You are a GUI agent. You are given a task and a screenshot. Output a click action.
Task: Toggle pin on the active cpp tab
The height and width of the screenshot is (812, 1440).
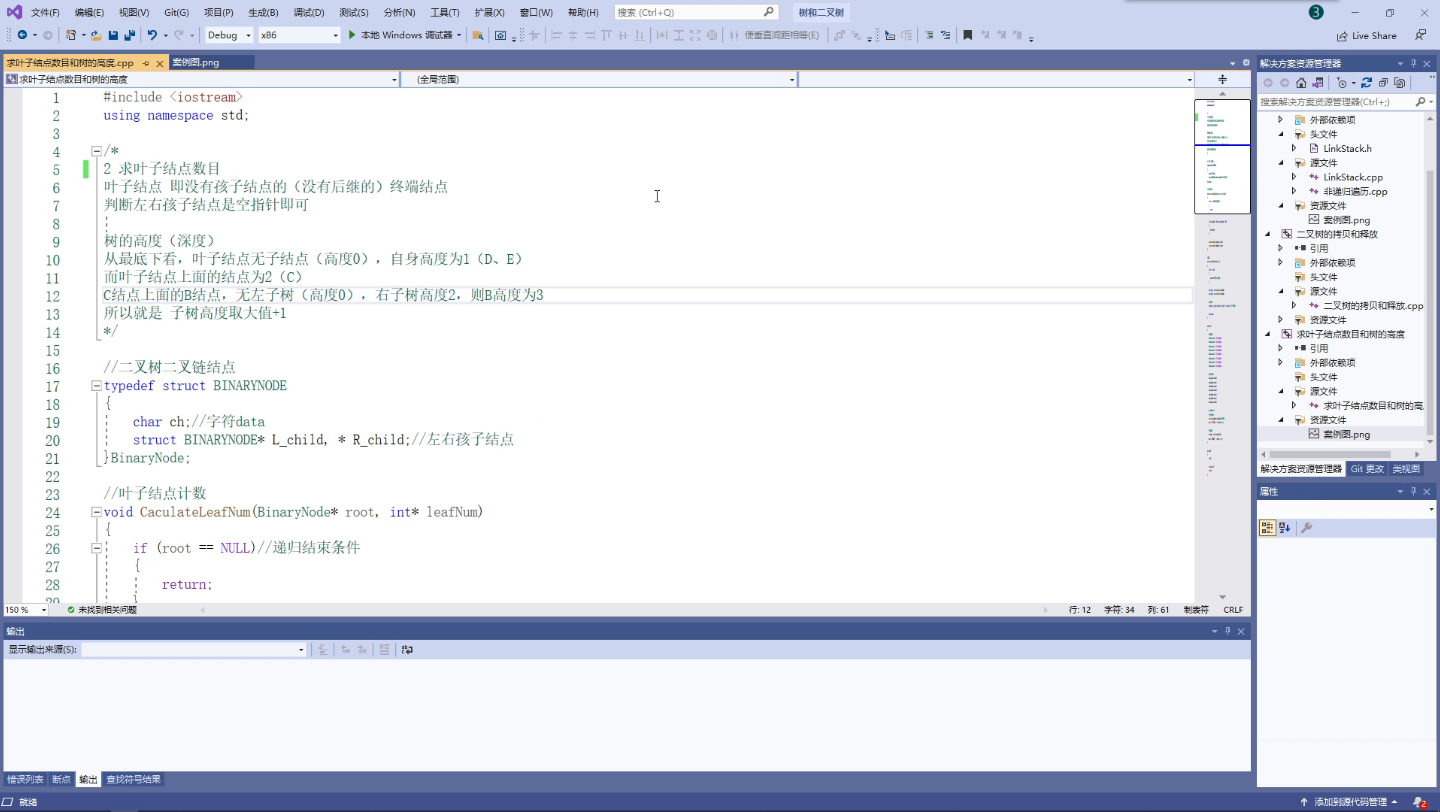coord(145,63)
